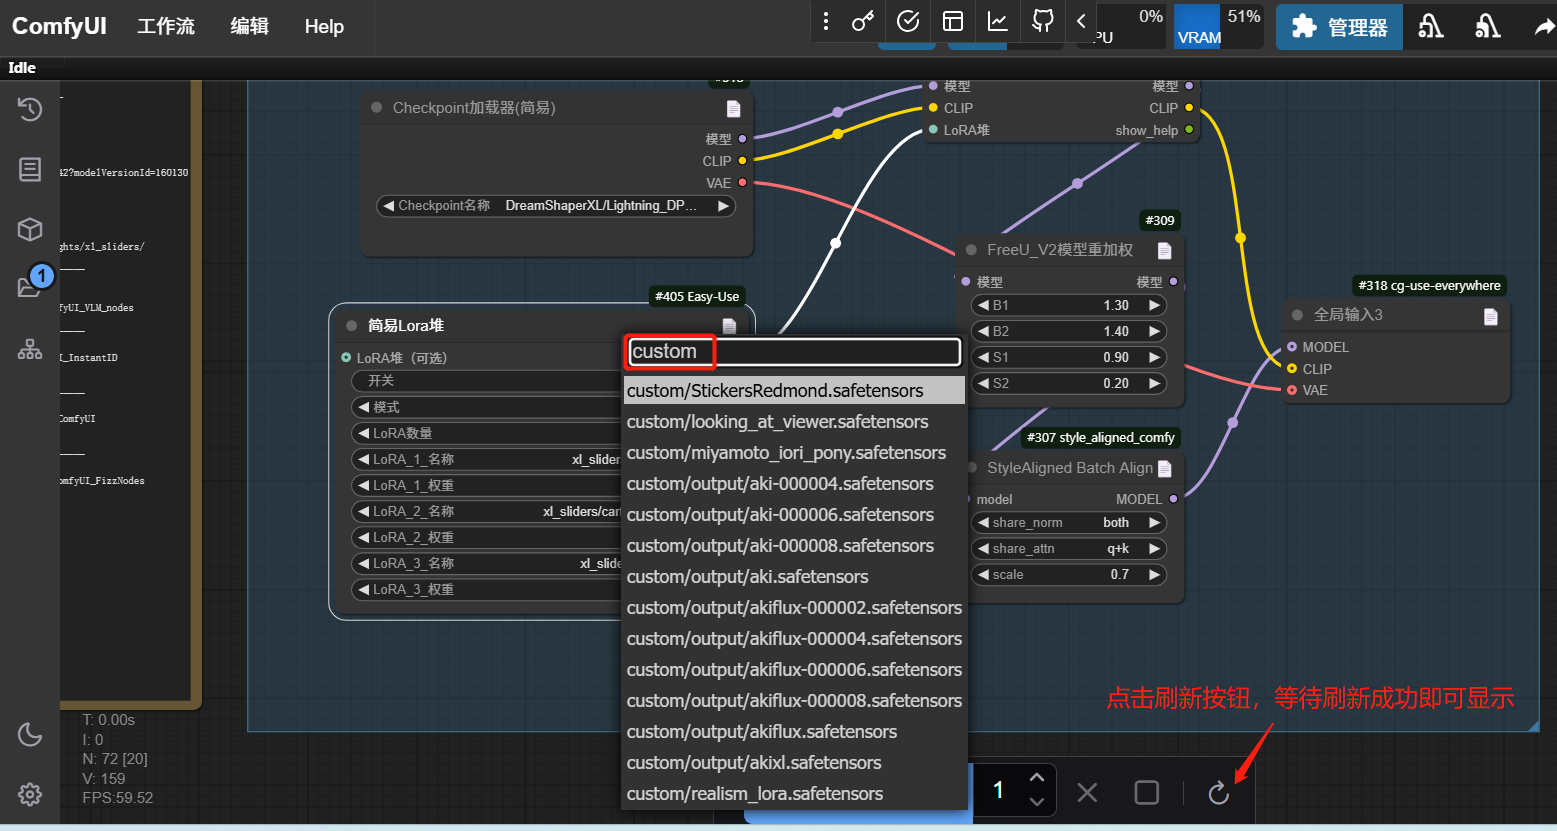Increase batch count with up chevron
1557x831 pixels.
[x=1037, y=778]
